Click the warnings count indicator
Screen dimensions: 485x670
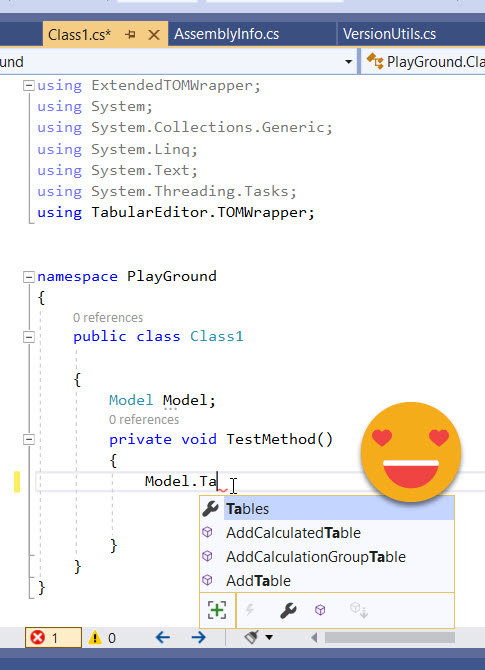pyautogui.click(x=102, y=638)
